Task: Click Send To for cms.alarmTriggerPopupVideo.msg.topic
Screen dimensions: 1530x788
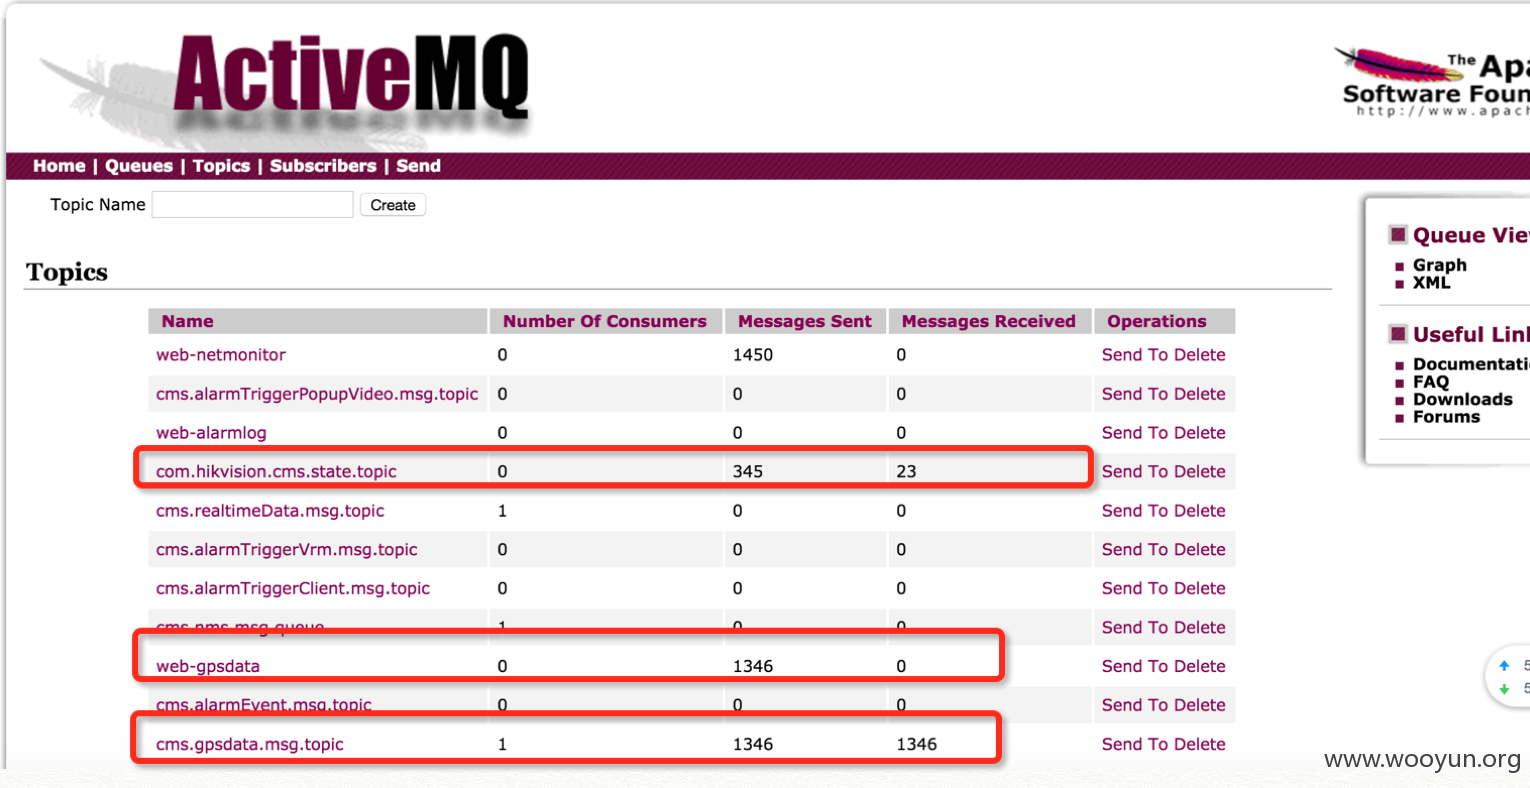Action: click(x=1136, y=394)
